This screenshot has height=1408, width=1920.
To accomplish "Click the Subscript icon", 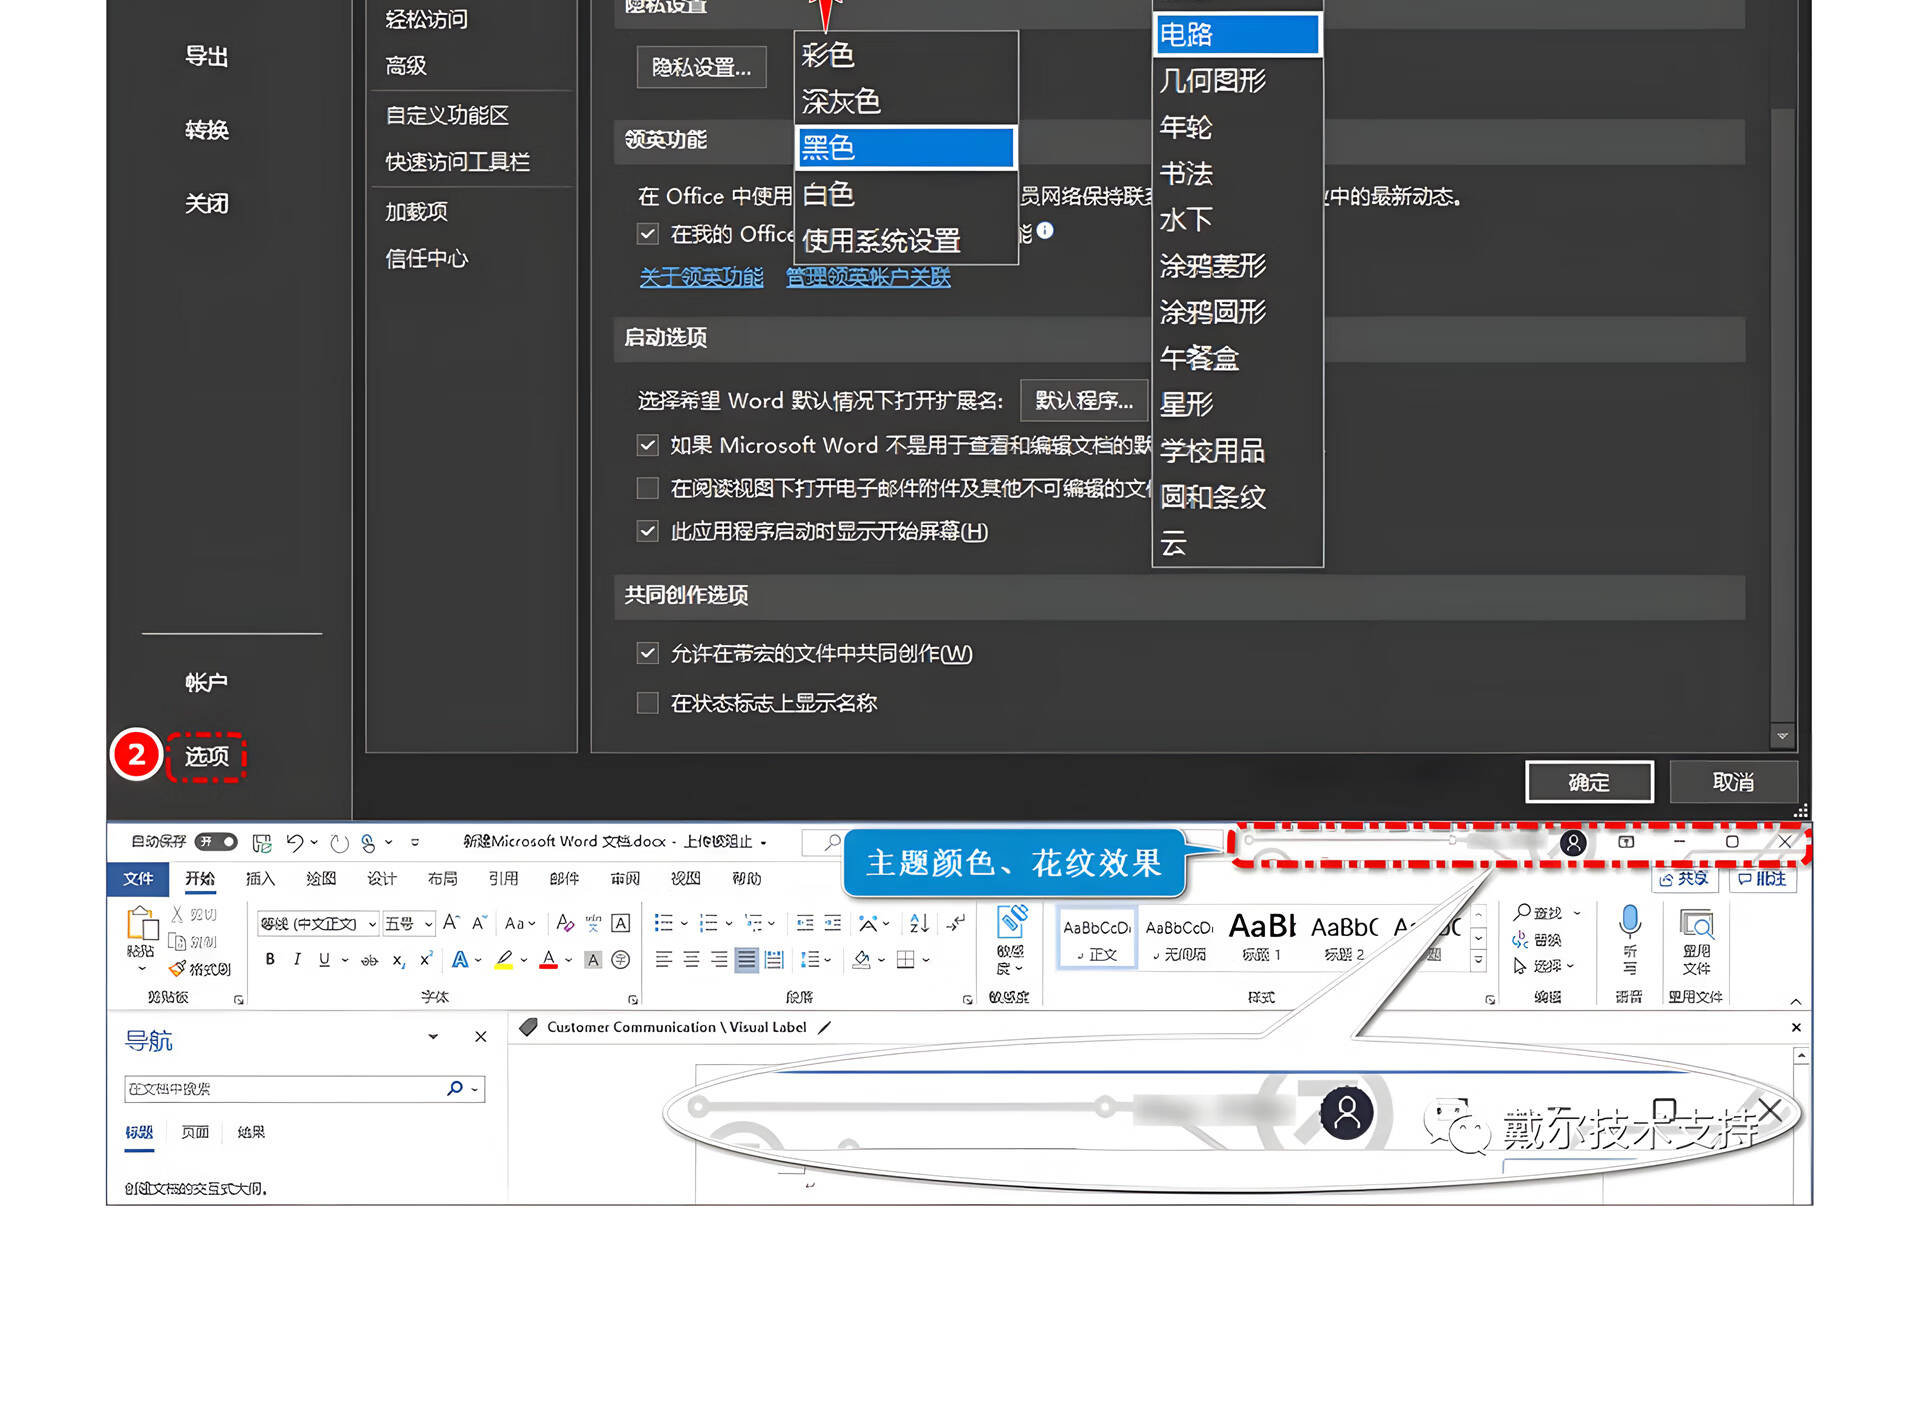I will (399, 960).
